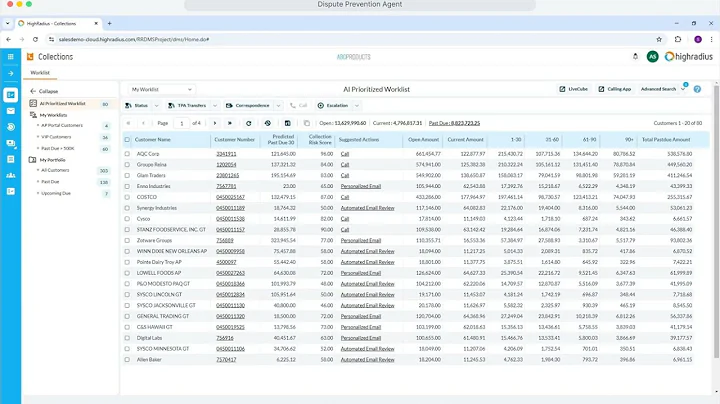The image size is (720, 404).
Task: Go to first page of worklist
Action: tap(129, 123)
